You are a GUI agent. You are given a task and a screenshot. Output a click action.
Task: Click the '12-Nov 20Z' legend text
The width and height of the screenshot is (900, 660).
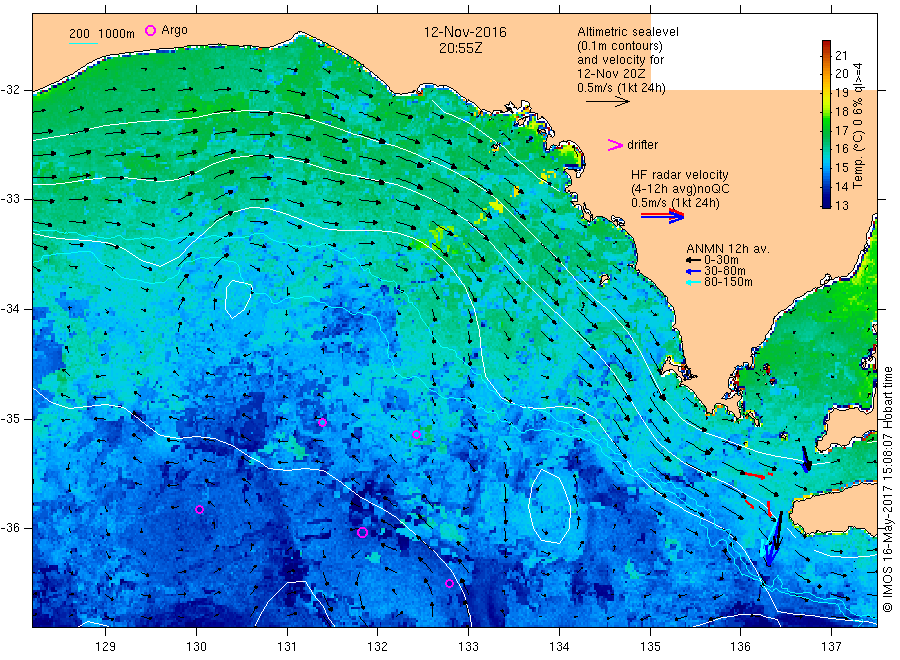pos(611,74)
